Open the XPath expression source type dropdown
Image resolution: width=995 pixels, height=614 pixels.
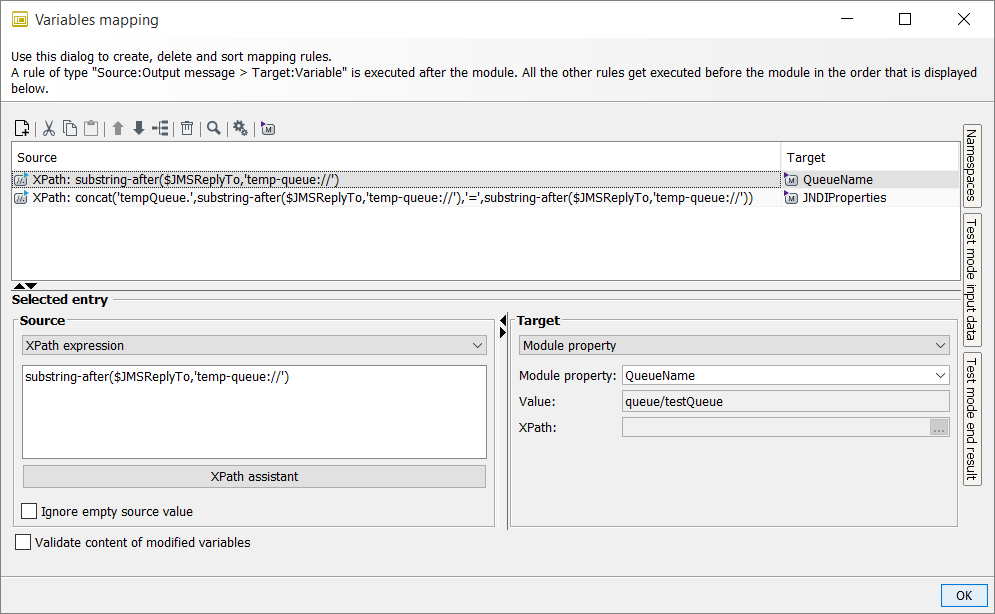(254, 345)
